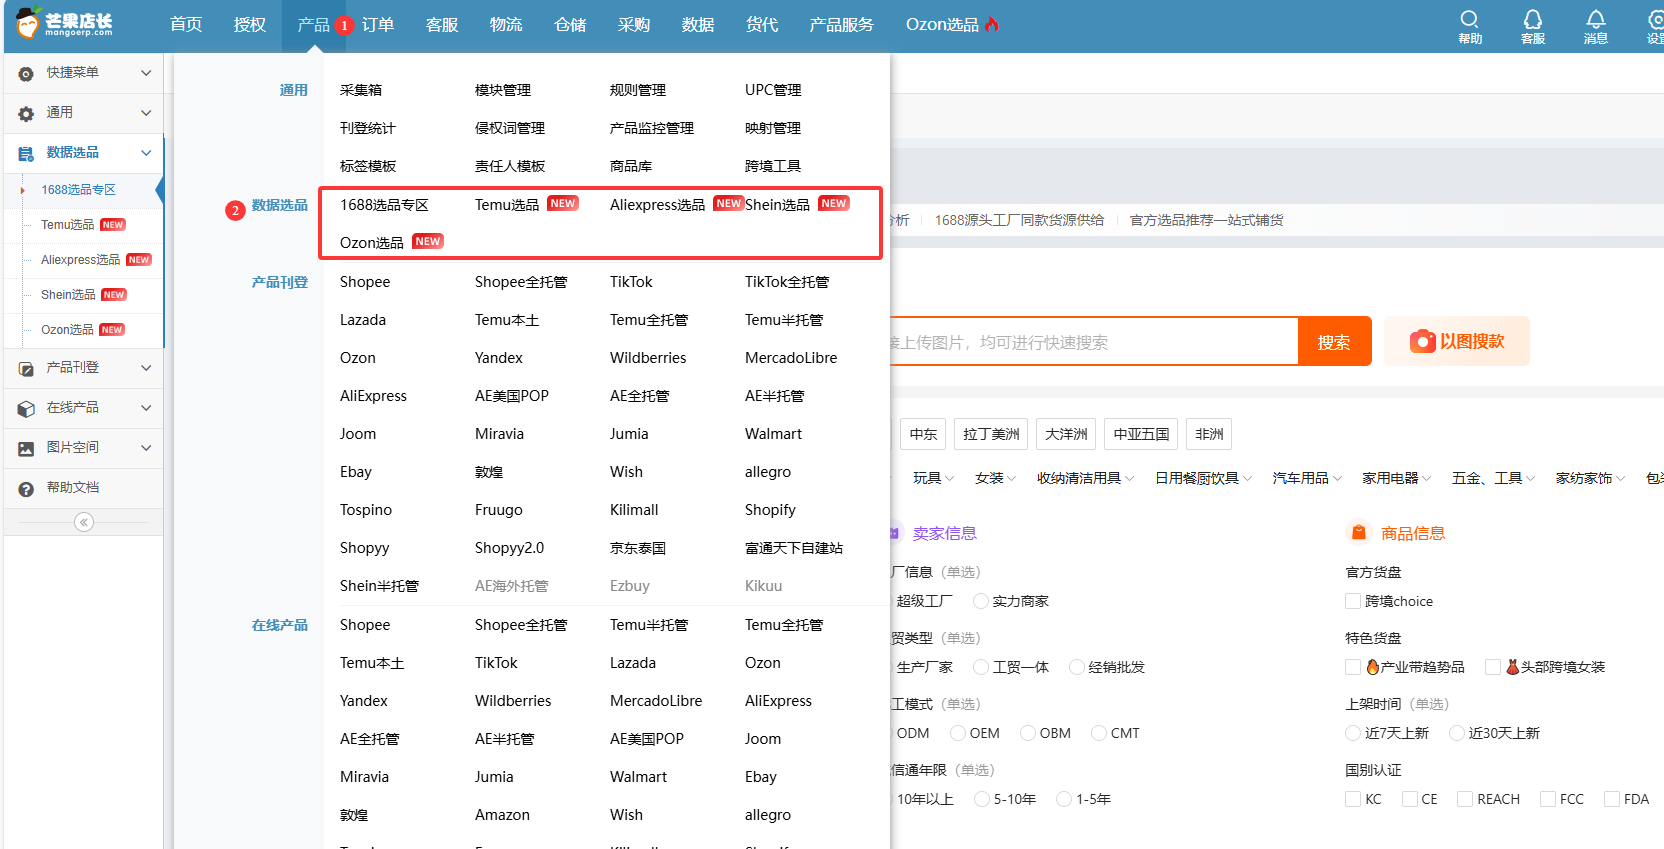Click the data selection sidebar icon
The height and width of the screenshot is (849, 1664).
coord(26,154)
